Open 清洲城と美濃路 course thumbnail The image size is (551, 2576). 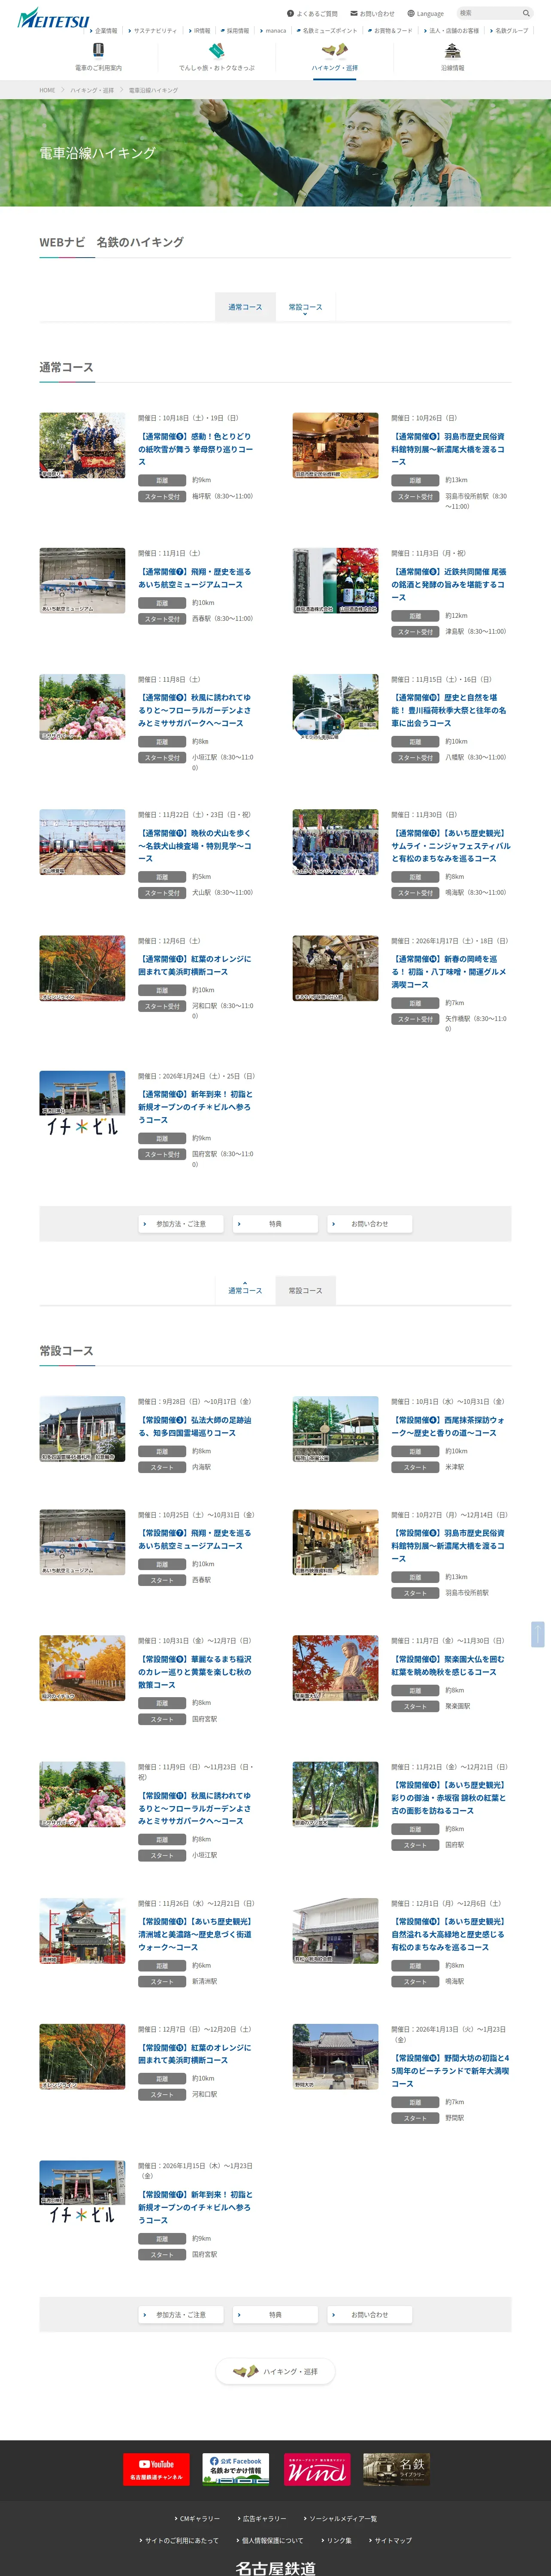pyautogui.click(x=82, y=1931)
